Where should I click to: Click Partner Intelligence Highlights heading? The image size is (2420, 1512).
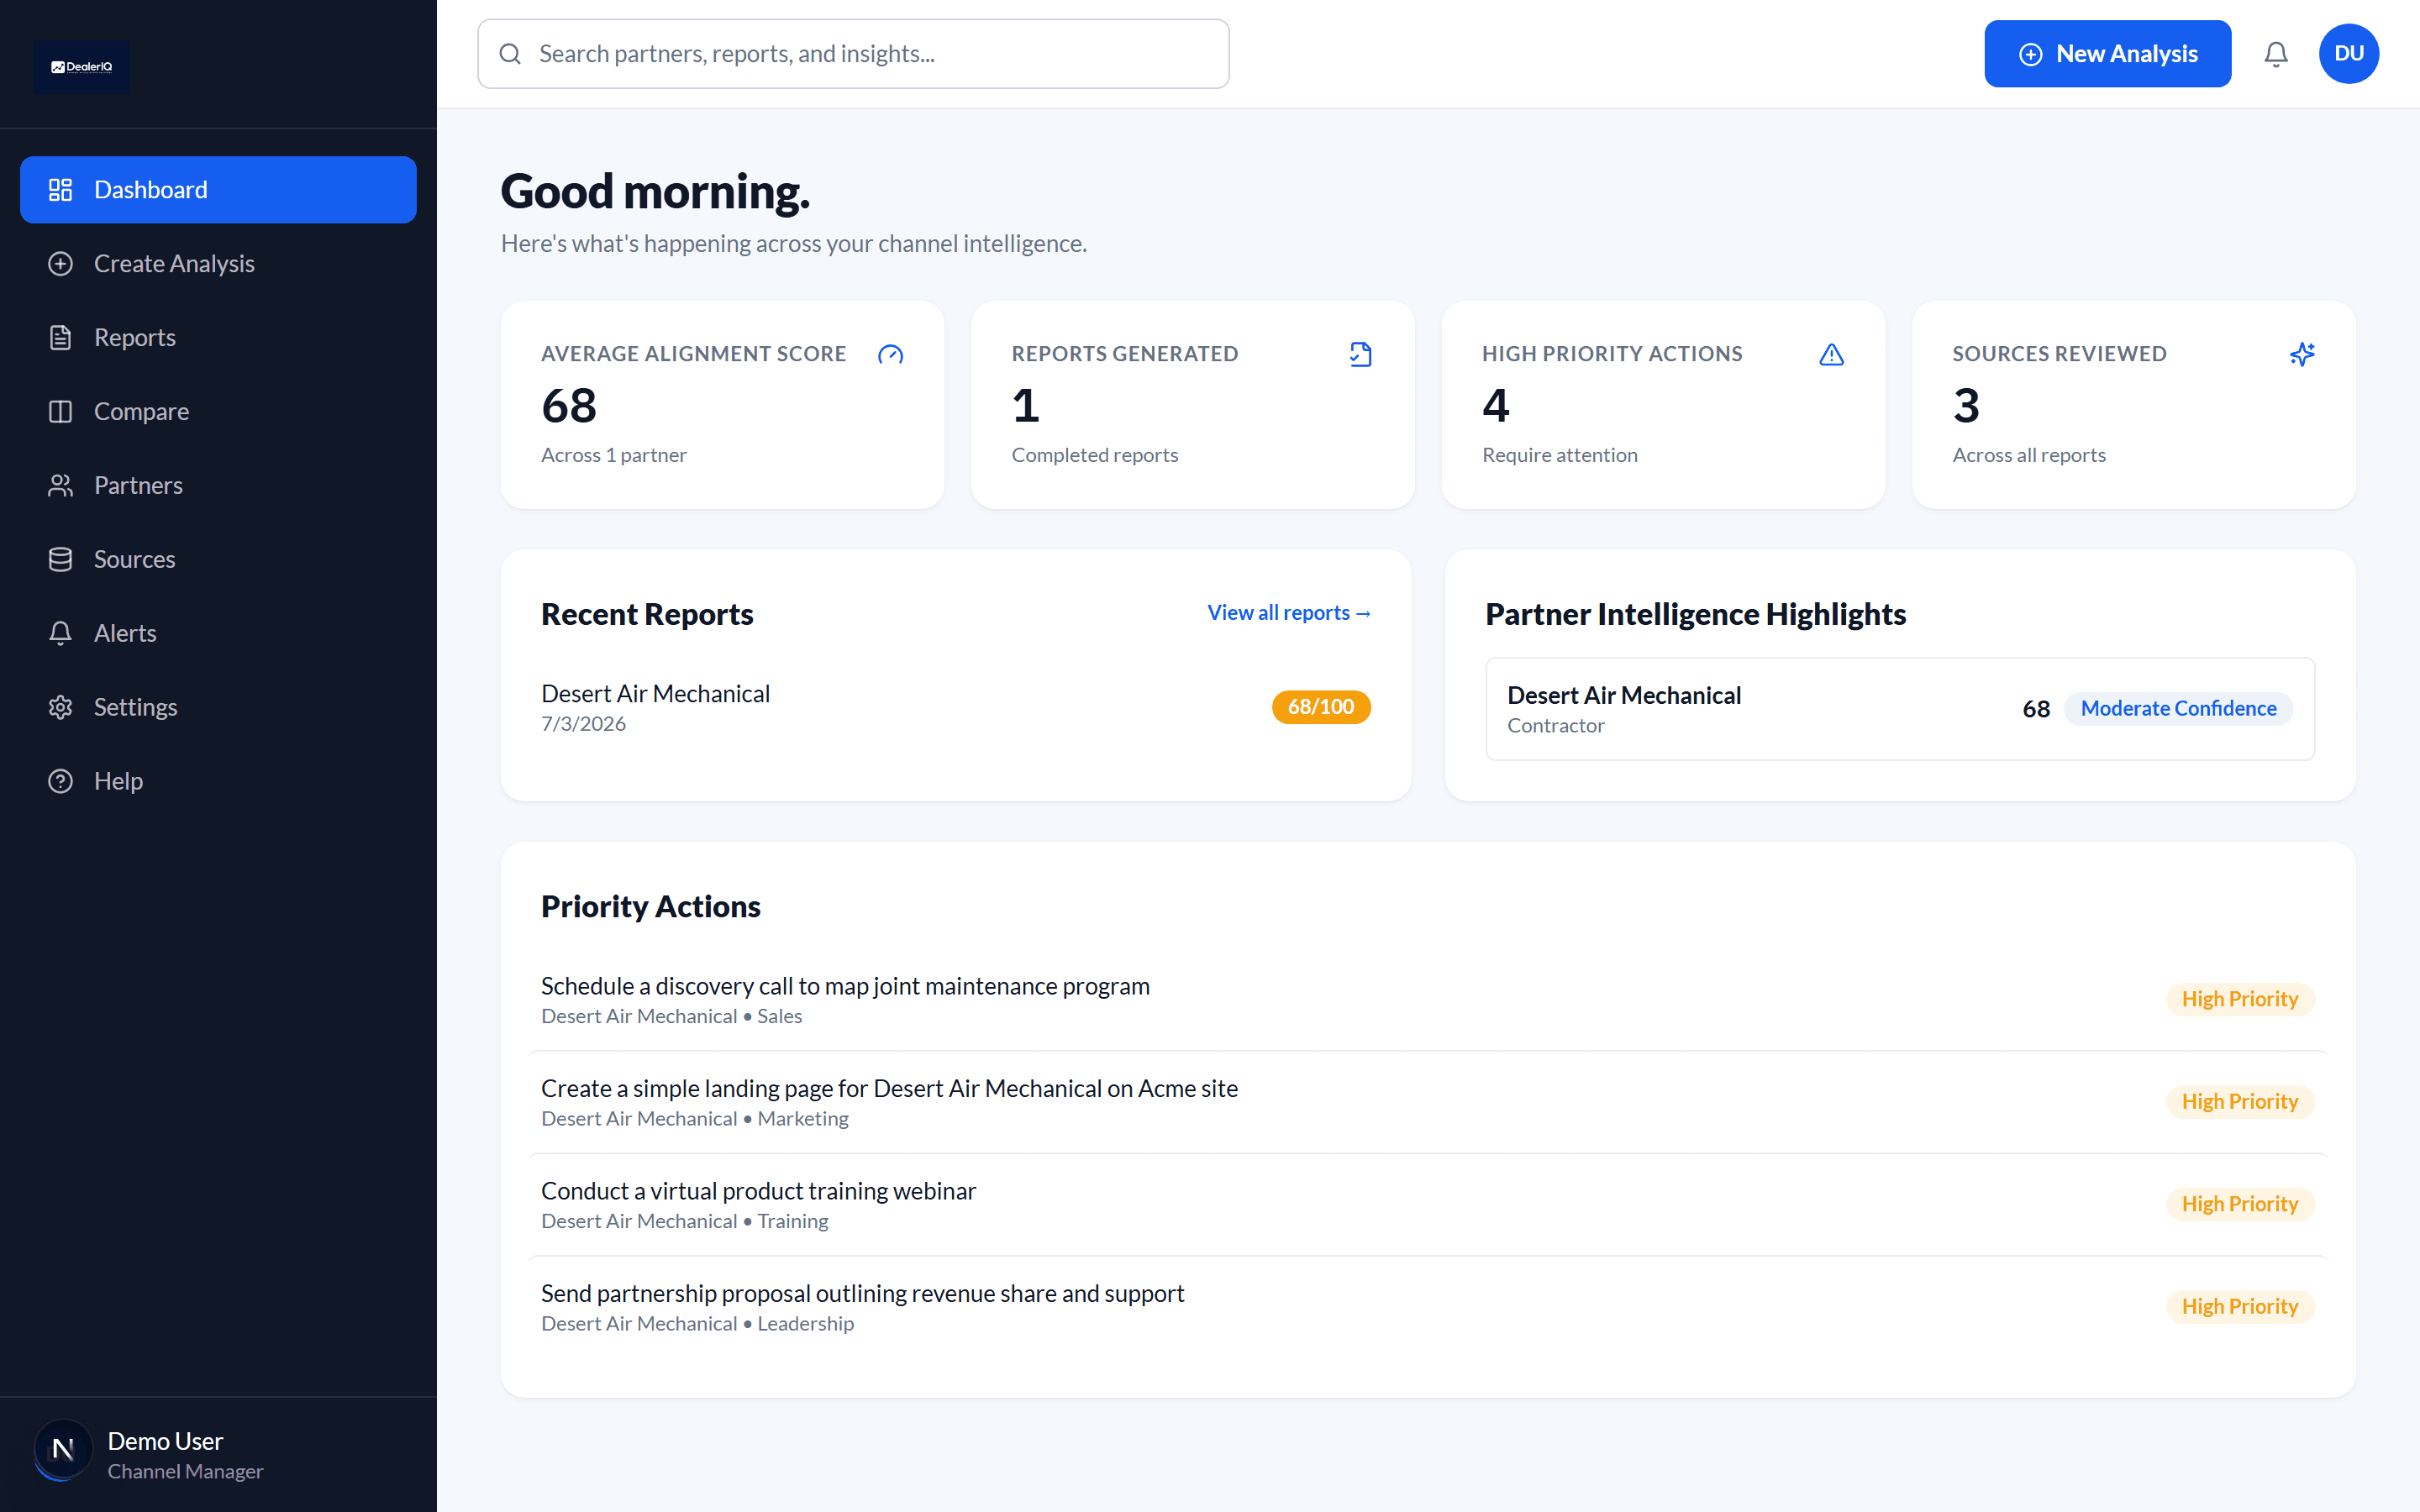[1695, 615]
